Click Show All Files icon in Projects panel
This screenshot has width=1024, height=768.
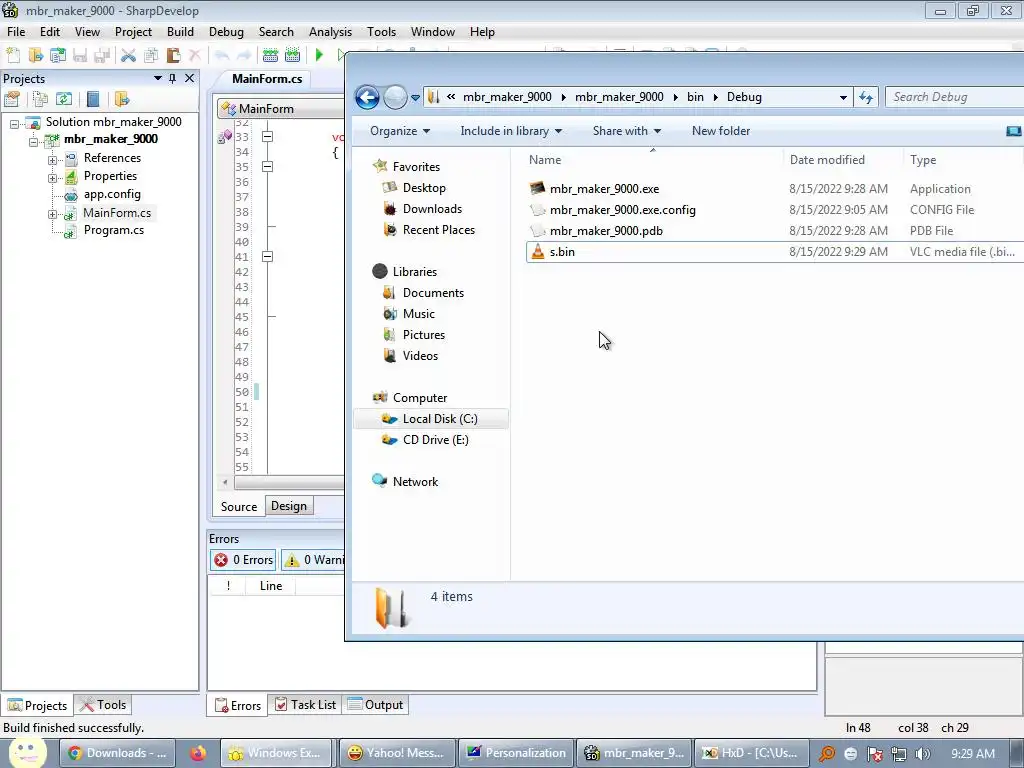coord(40,99)
